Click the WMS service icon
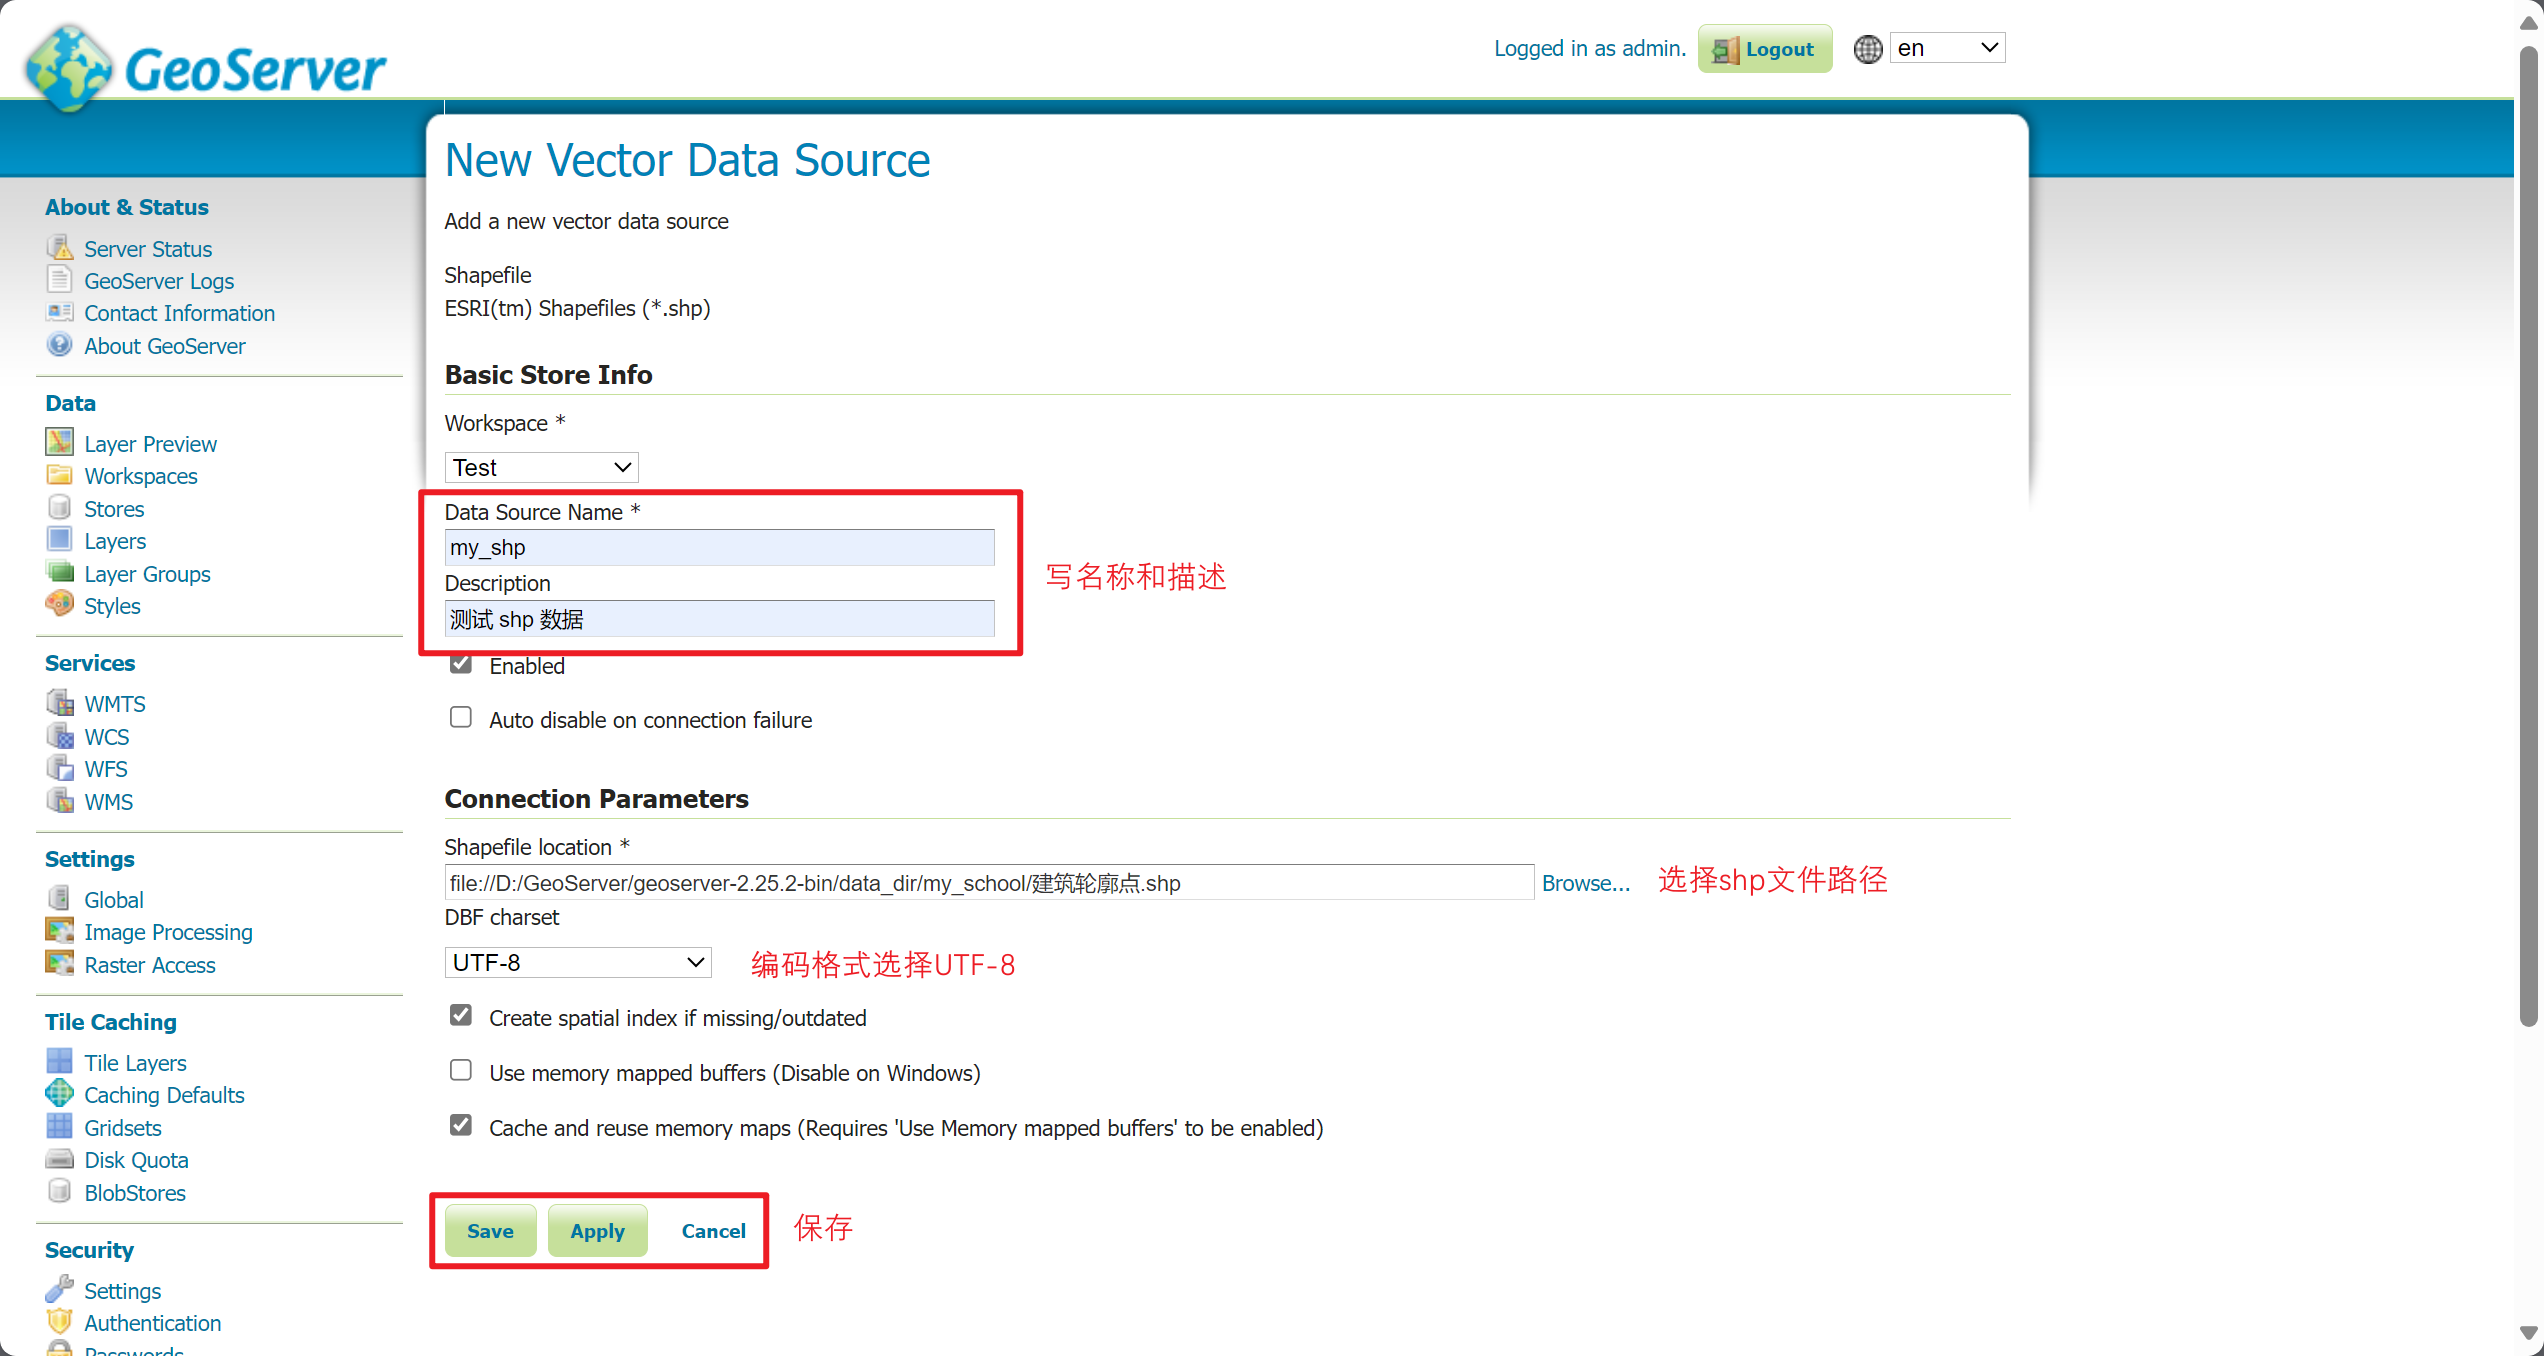Viewport: 2544px width, 1356px height. [x=60, y=801]
